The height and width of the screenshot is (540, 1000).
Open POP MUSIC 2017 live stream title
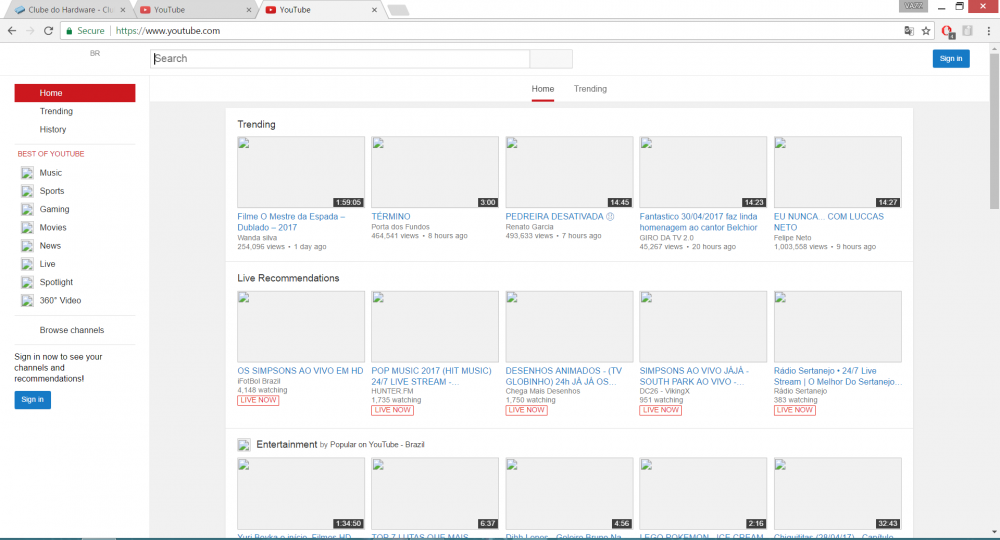pos(432,376)
